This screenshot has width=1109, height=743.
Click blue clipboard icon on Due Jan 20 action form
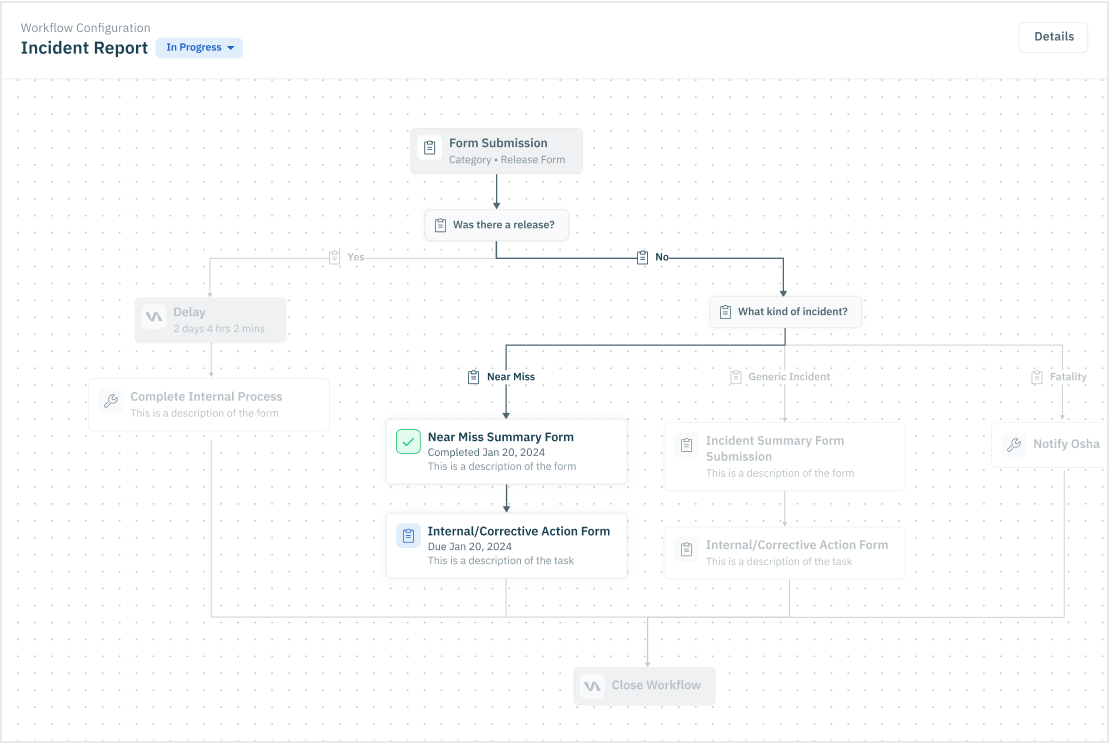(408, 536)
